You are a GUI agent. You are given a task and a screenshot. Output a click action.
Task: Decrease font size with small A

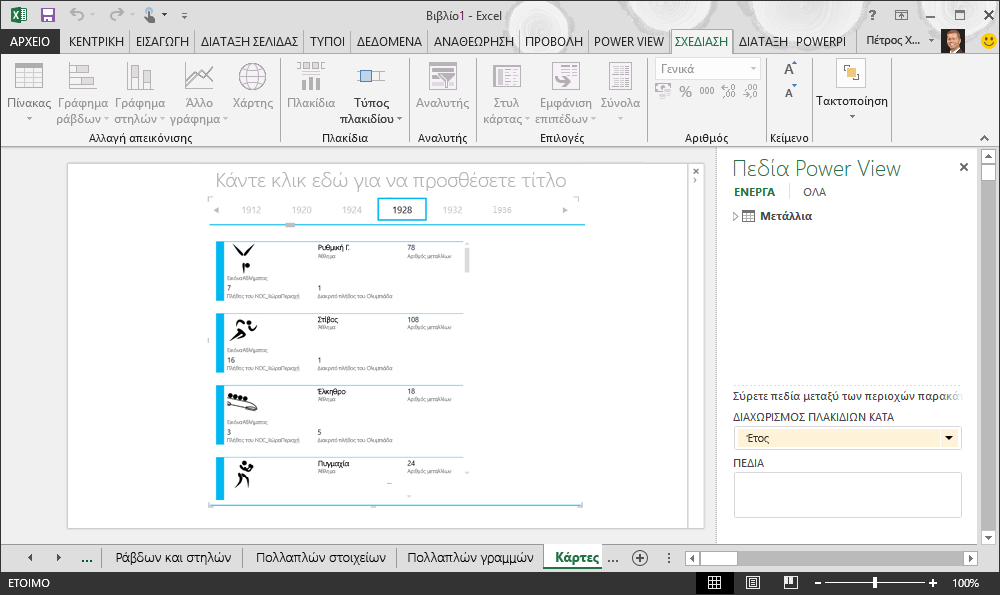(x=790, y=92)
